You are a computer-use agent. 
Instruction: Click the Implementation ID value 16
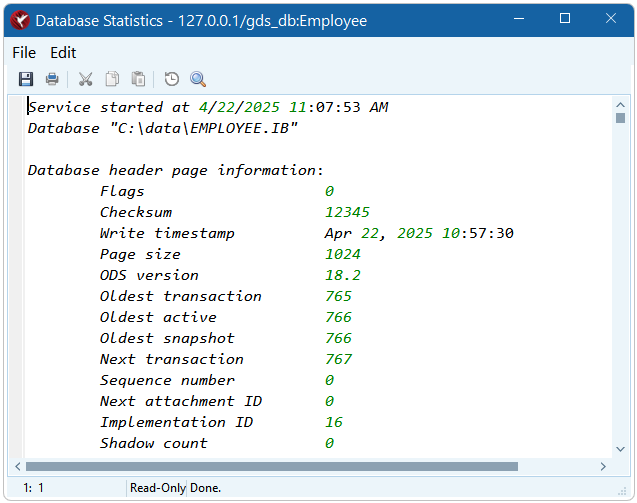point(334,422)
